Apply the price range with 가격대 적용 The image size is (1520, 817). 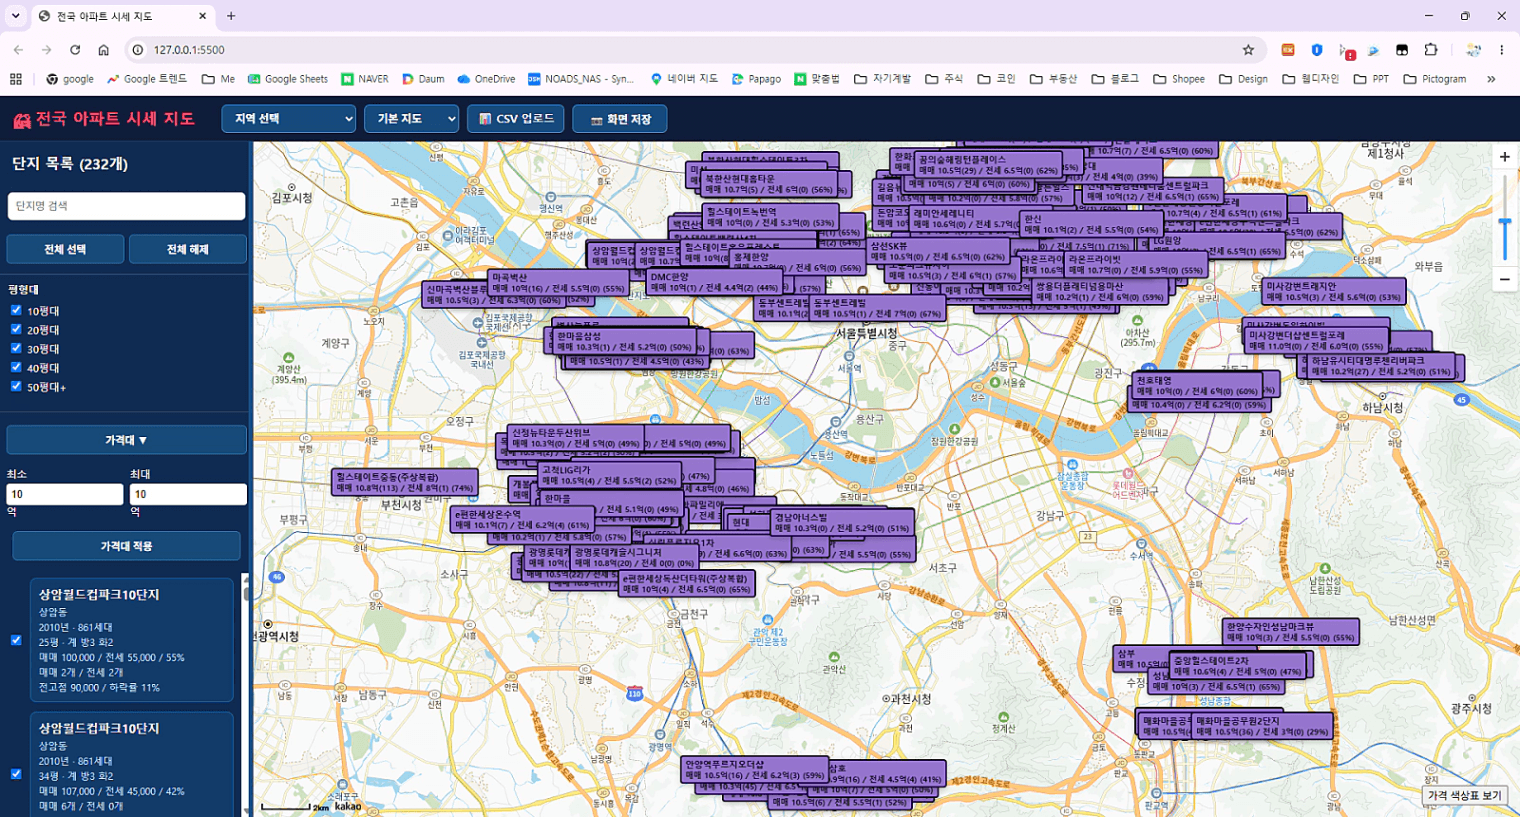tap(126, 546)
